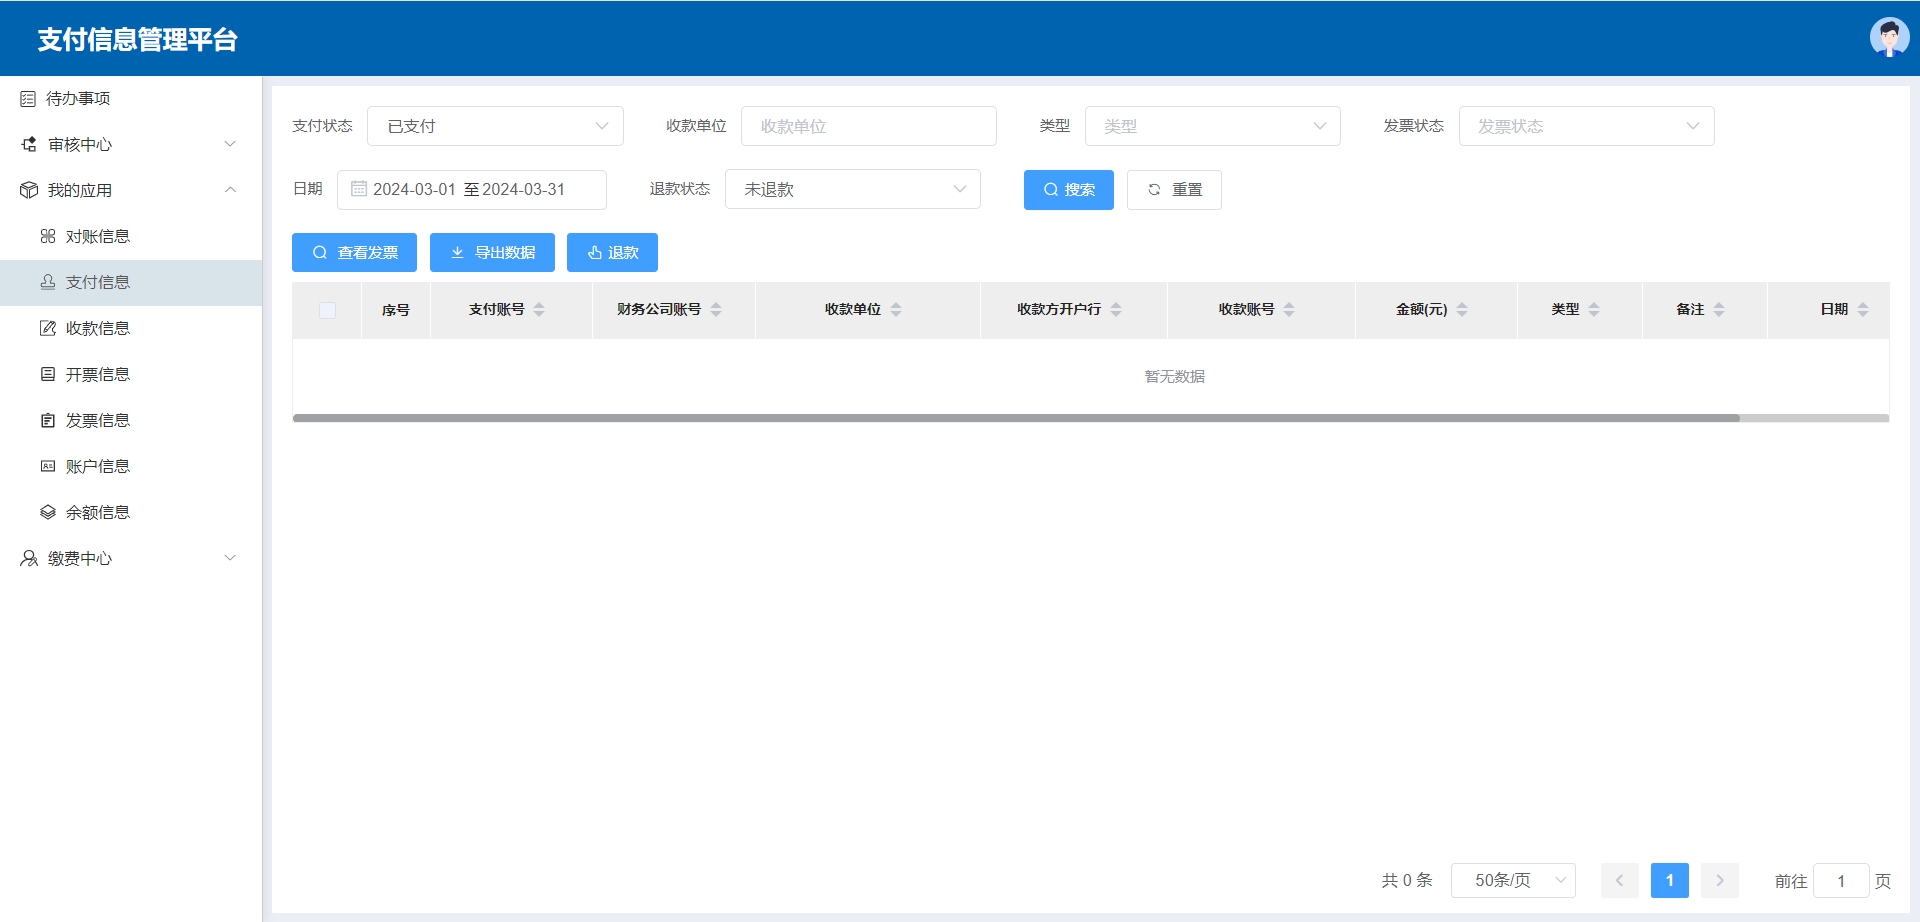1920x922 pixels.
Task: Click sort arrows on 收款方开户行 column
Action: pos(1116,310)
